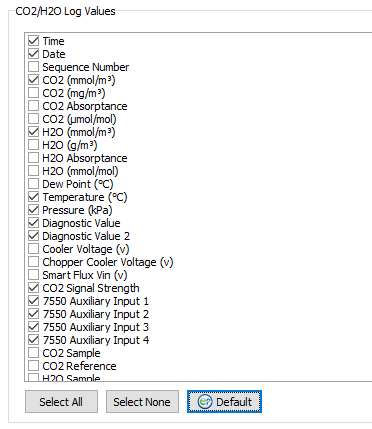Check the Dew Point (°C) option
This screenshot has width=372, height=429.
pos(33,184)
